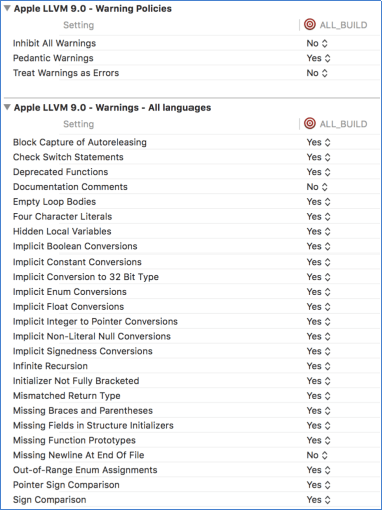Change Implicit Float Conversions value

point(318,307)
